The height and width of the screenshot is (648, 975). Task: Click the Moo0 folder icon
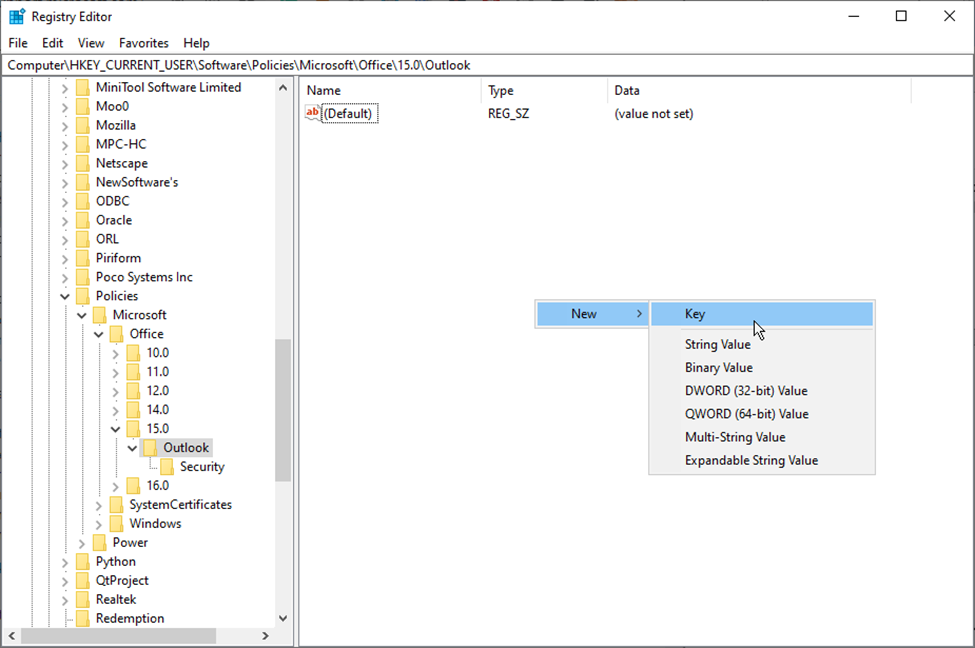pos(83,106)
